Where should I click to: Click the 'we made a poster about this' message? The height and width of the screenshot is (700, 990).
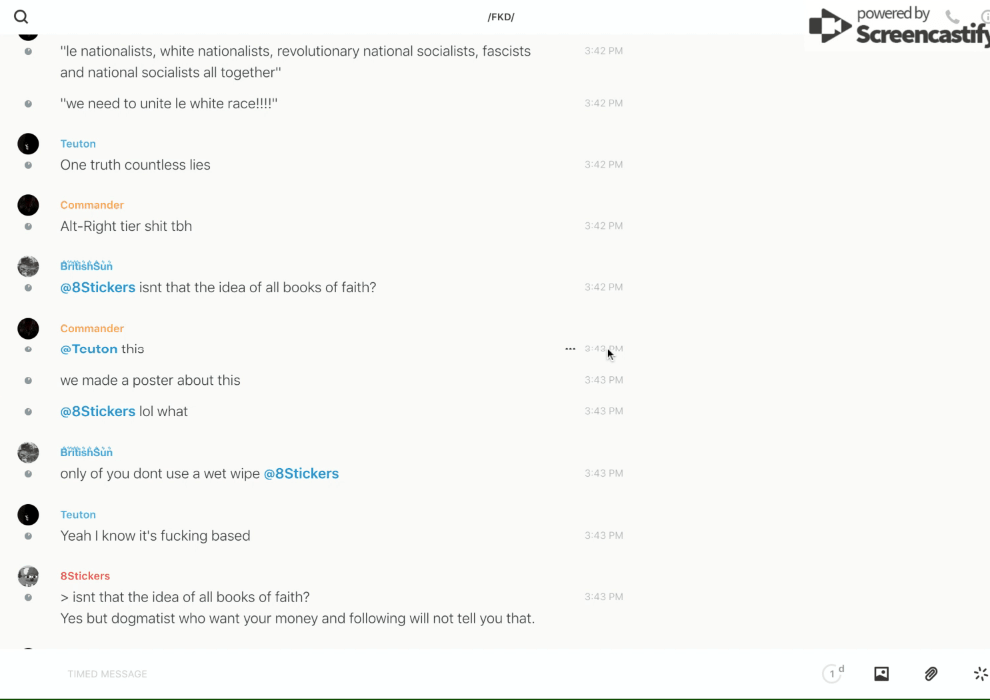pos(150,380)
